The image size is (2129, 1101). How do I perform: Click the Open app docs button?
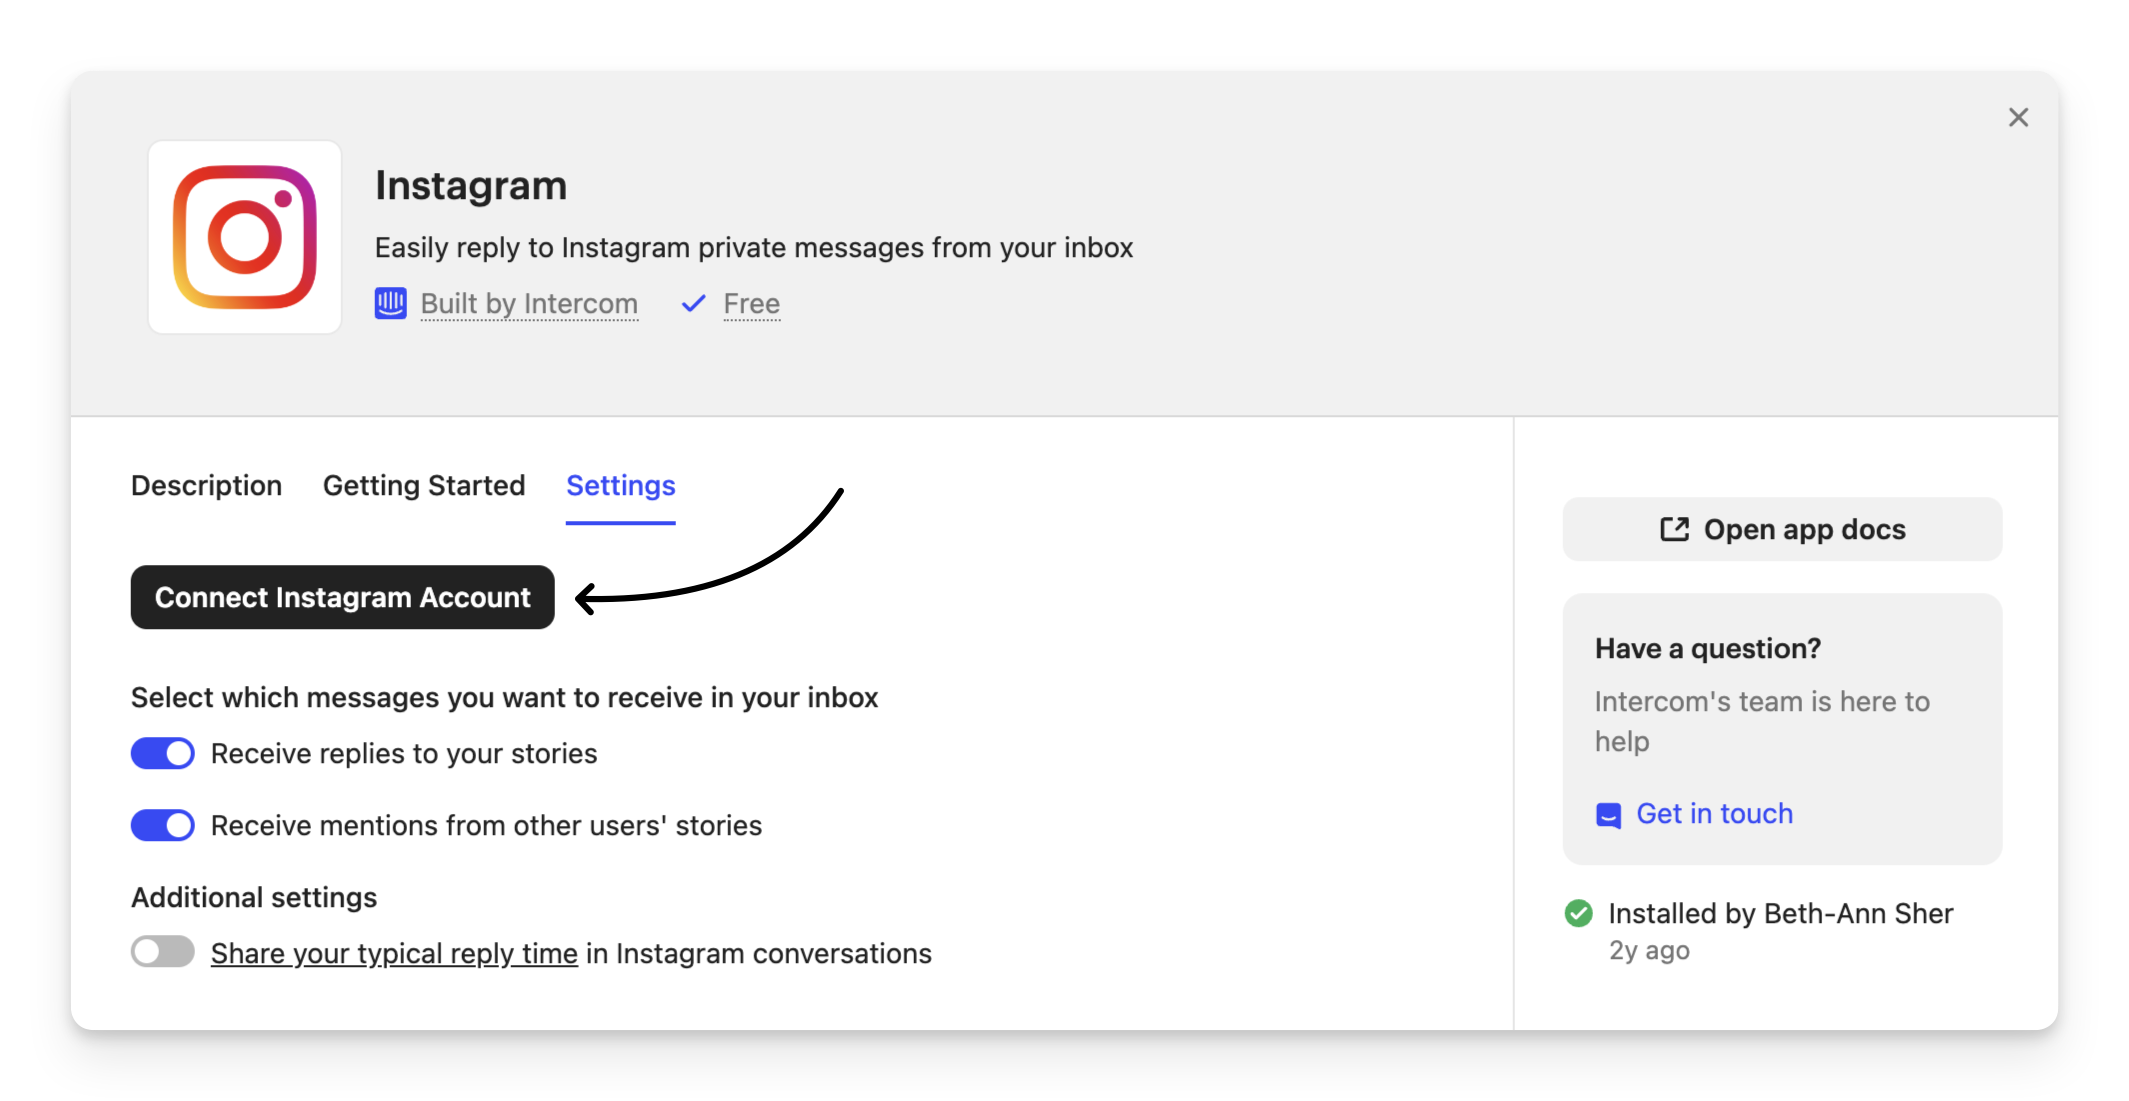click(1782, 529)
